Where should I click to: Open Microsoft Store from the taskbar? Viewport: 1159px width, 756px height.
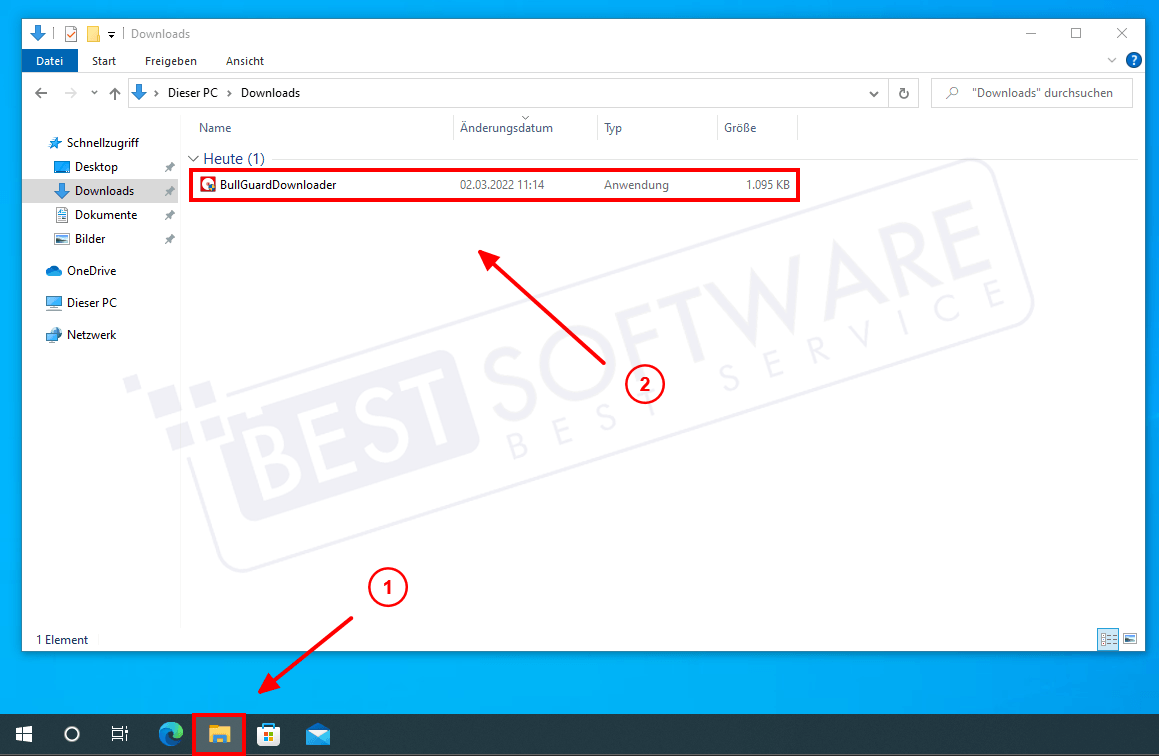click(268, 735)
